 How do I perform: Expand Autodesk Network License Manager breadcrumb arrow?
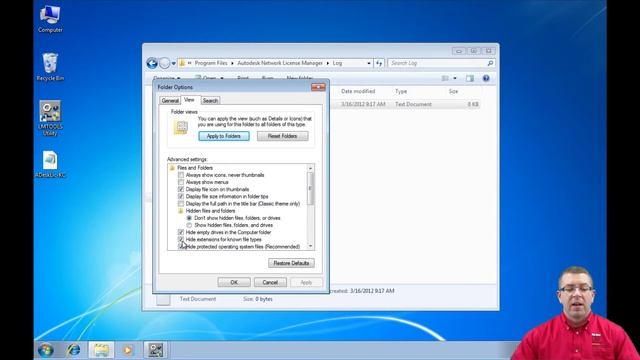point(327,63)
